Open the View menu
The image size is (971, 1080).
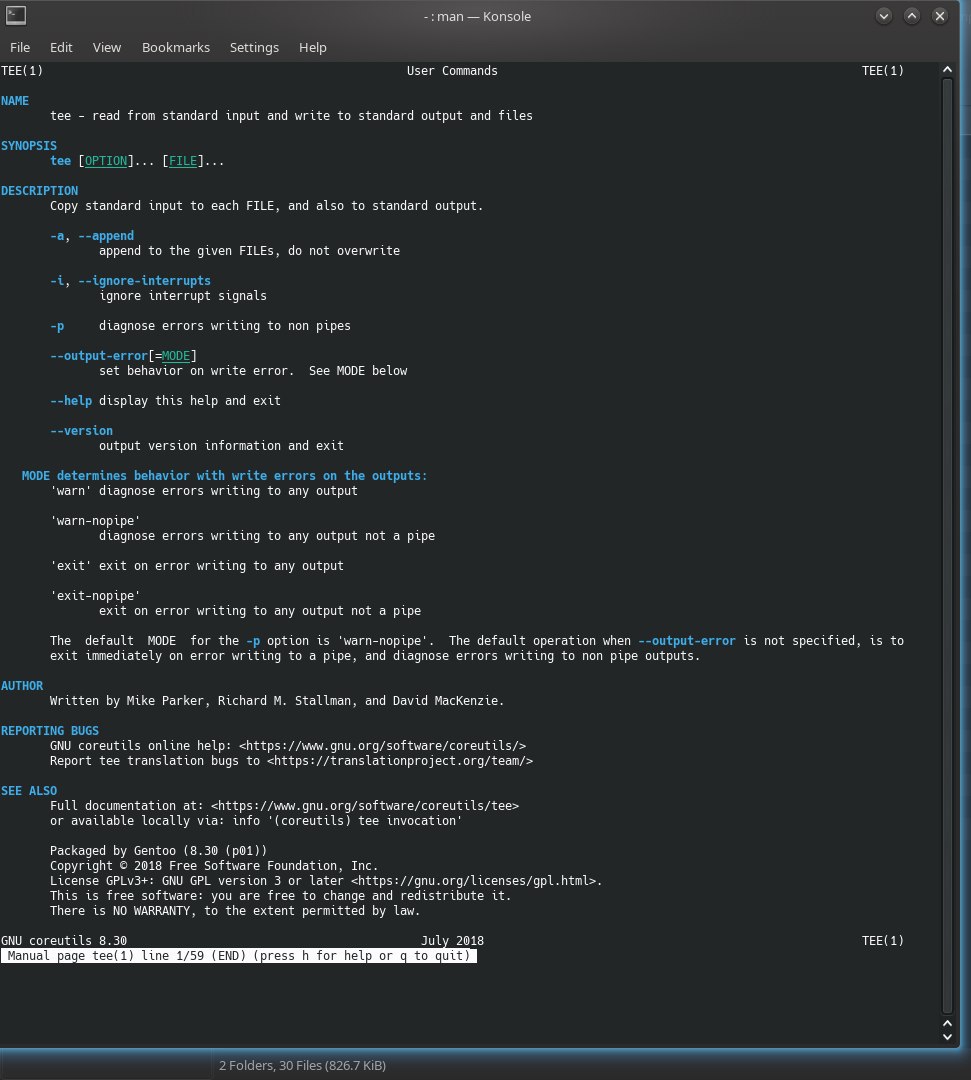pyautogui.click(x=107, y=48)
